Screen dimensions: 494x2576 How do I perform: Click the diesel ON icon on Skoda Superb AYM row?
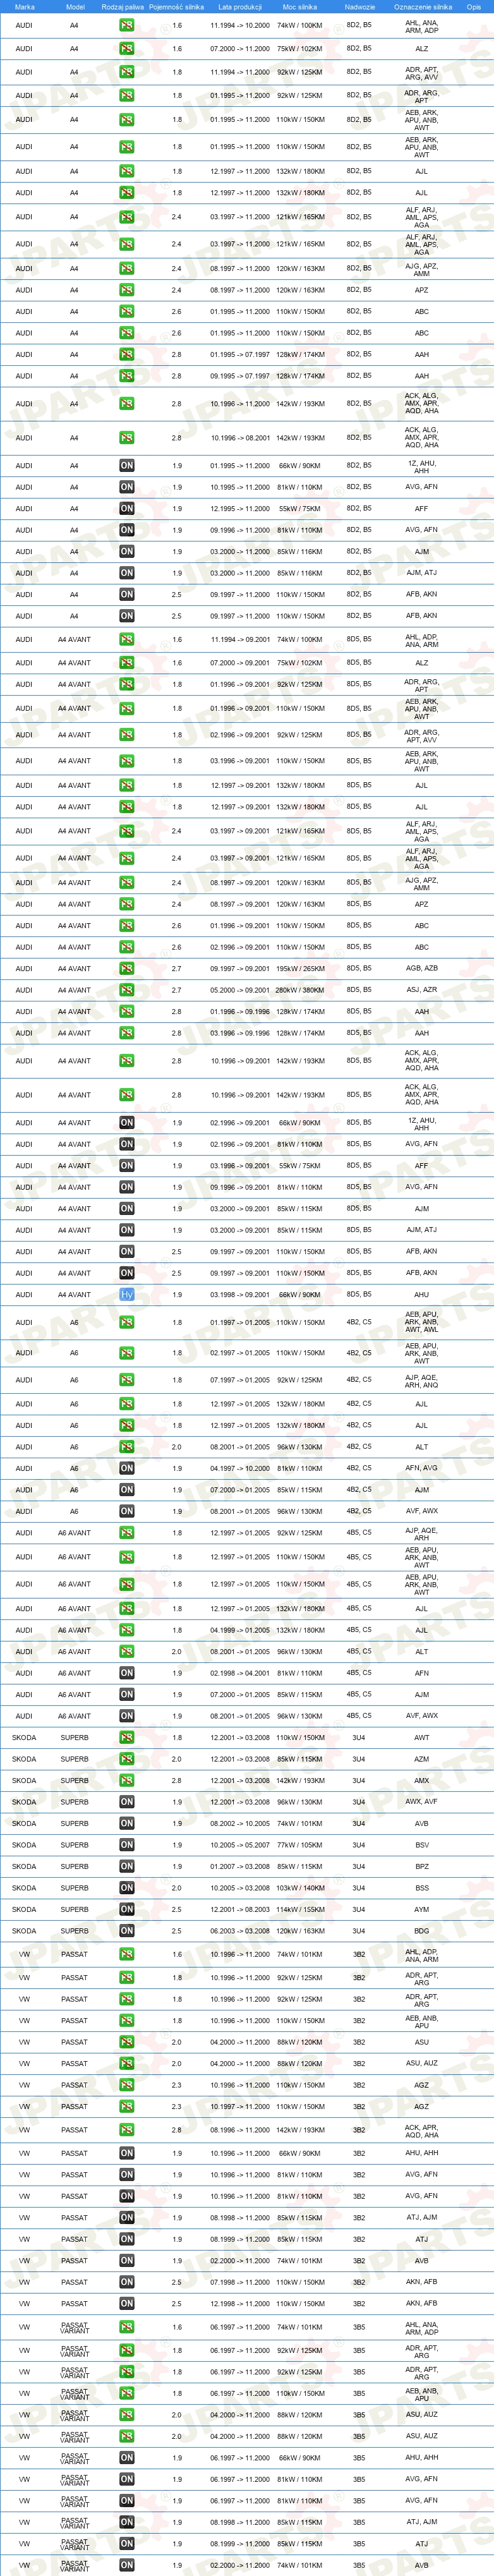(126, 1909)
